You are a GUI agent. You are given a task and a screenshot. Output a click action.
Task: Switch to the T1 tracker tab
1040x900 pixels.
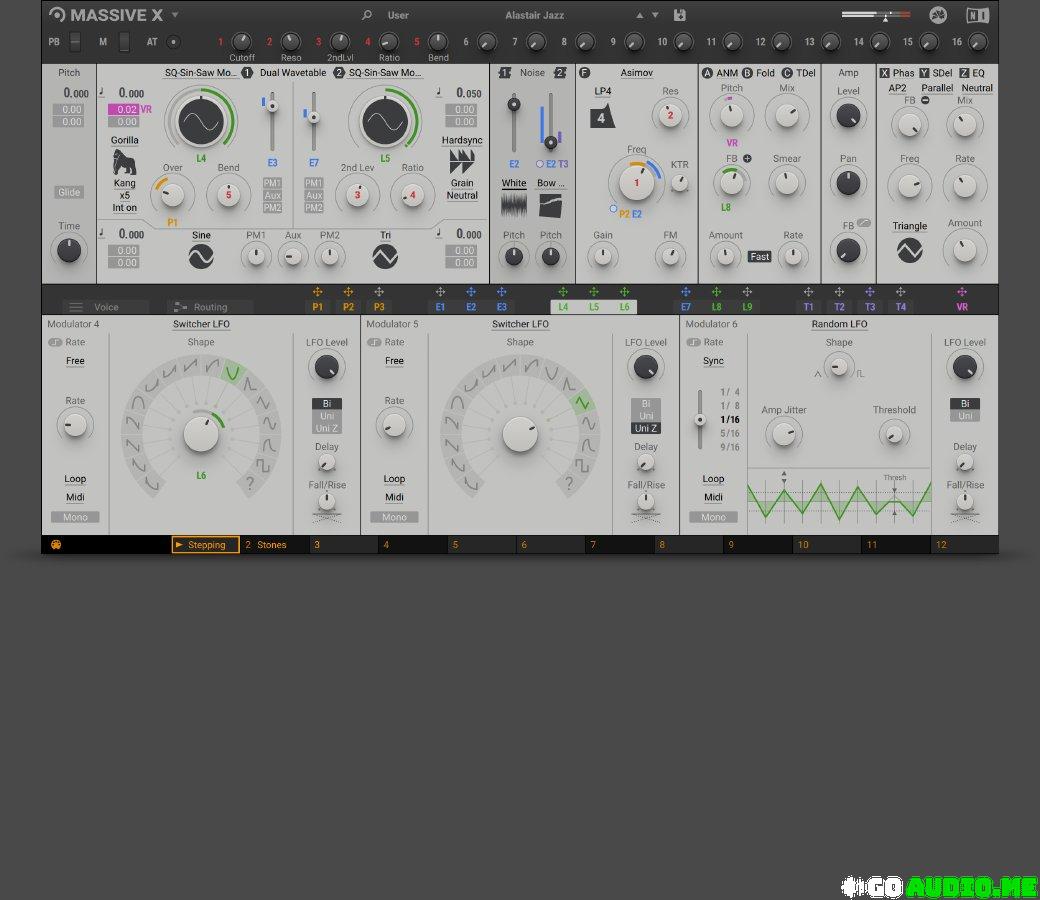pyautogui.click(x=808, y=307)
